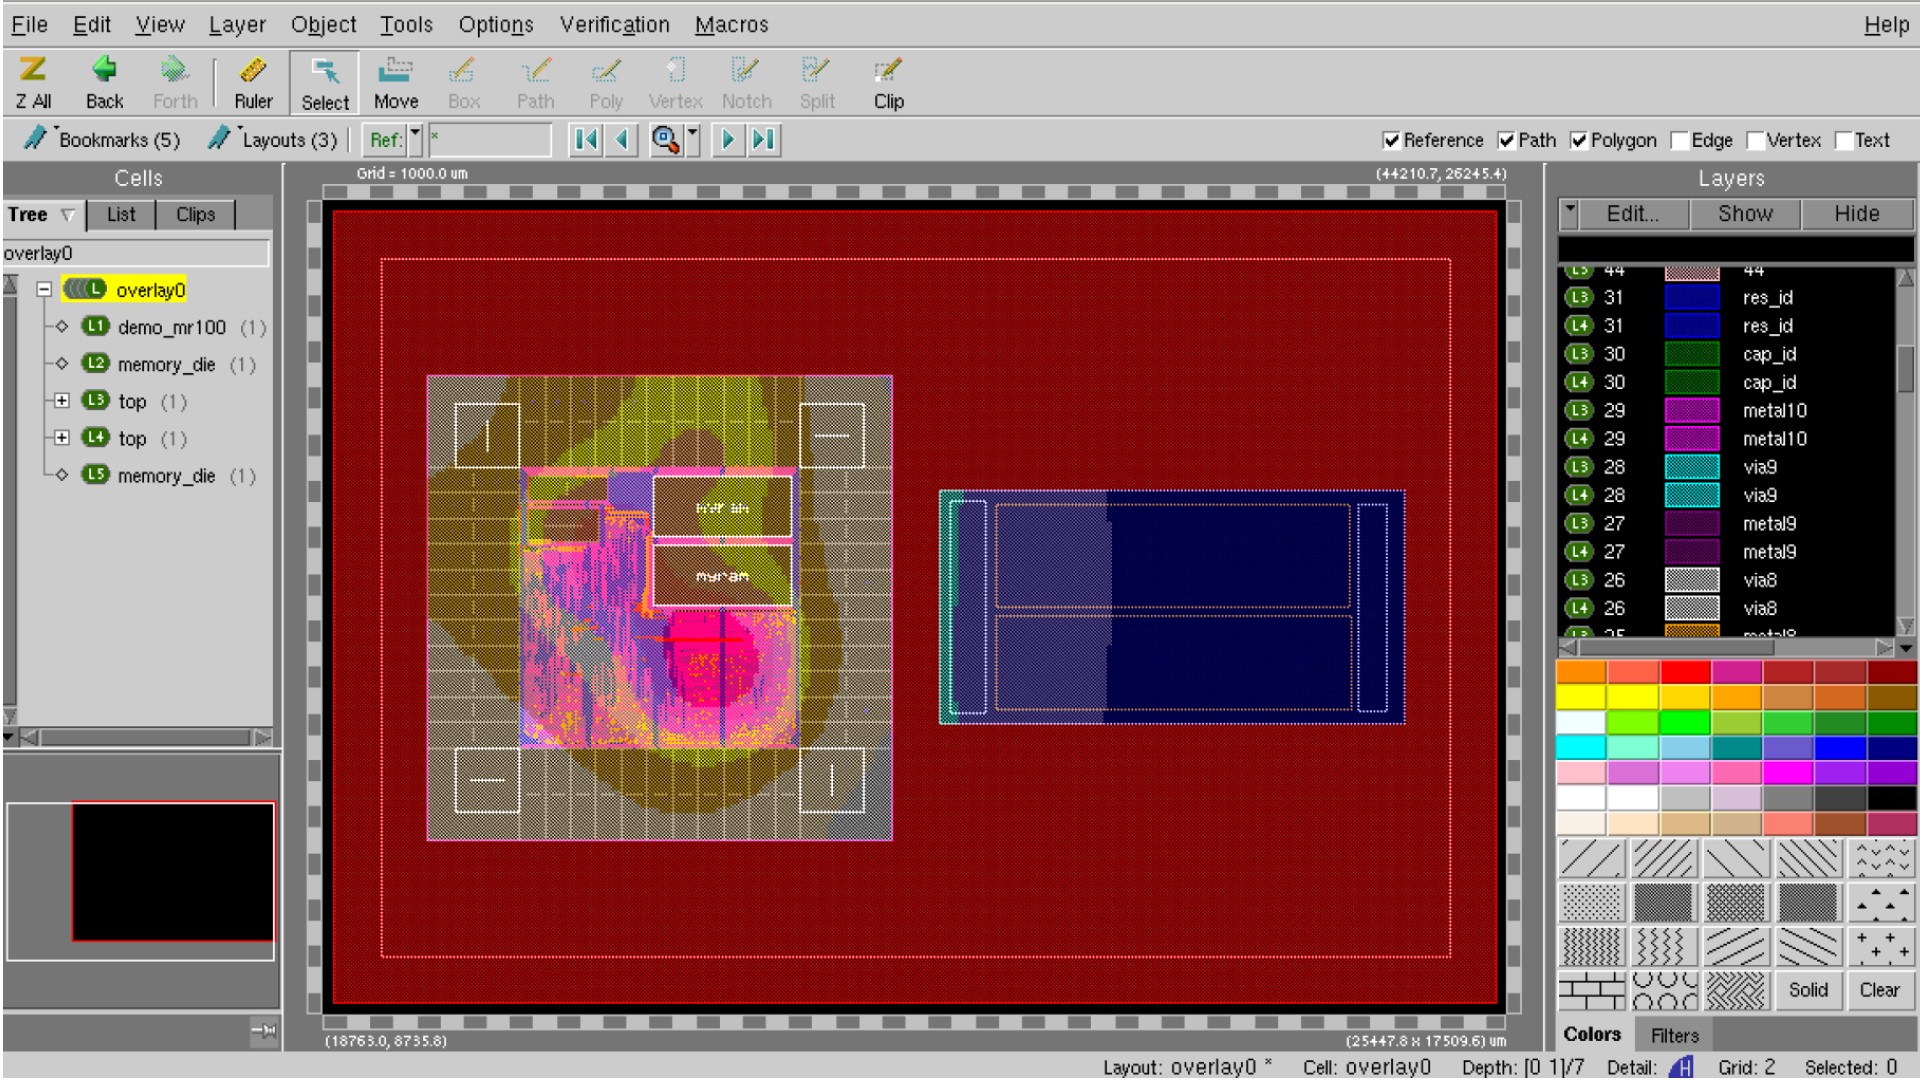Choose the Move tool
This screenshot has width=1920, height=1080.
pyautogui.click(x=396, y=82)
